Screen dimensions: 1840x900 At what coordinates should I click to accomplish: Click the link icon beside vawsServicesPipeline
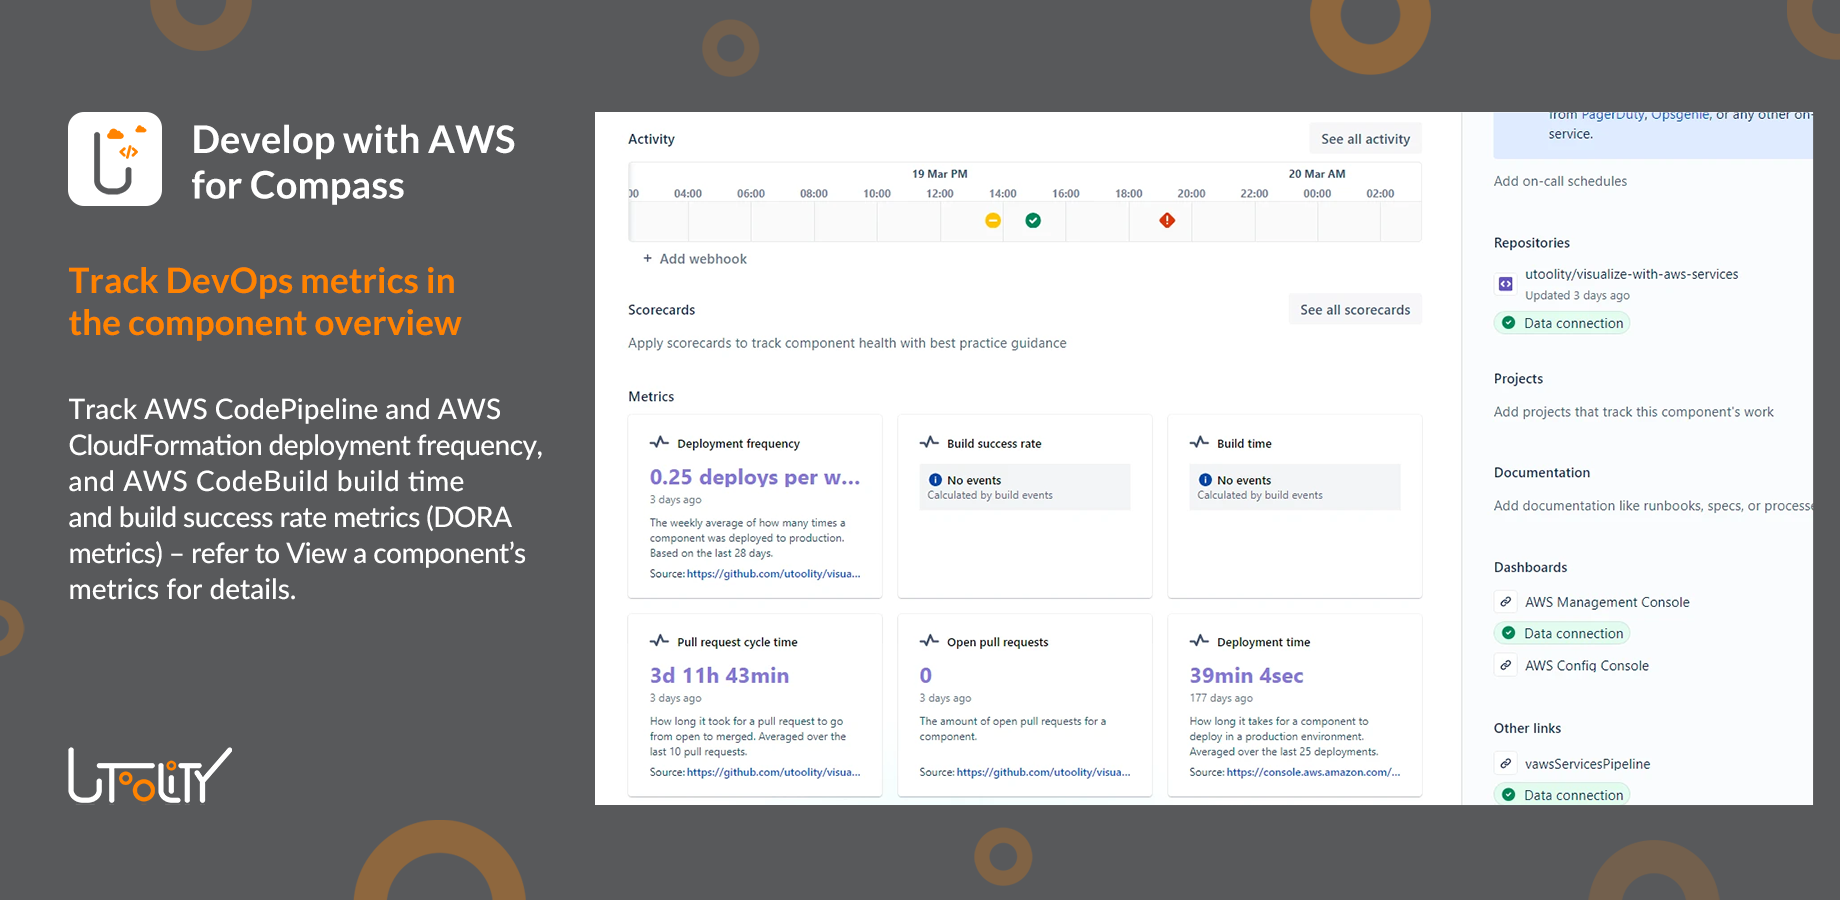[x=1505, y=764]
